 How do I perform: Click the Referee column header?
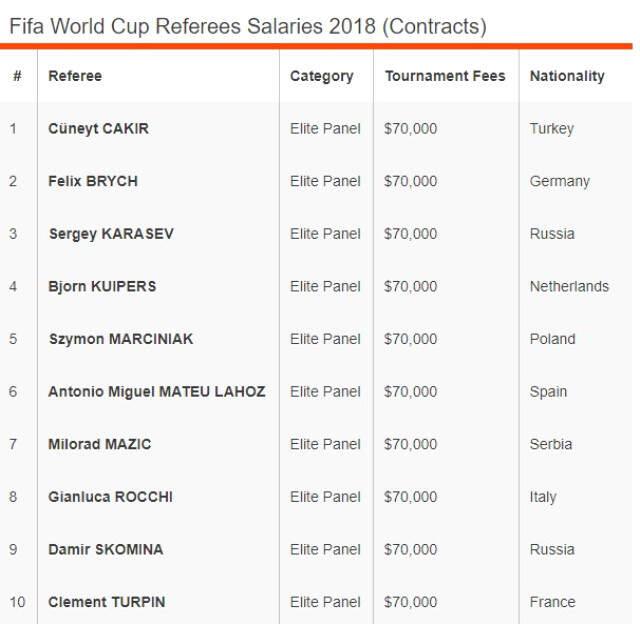tap(75, 76)
